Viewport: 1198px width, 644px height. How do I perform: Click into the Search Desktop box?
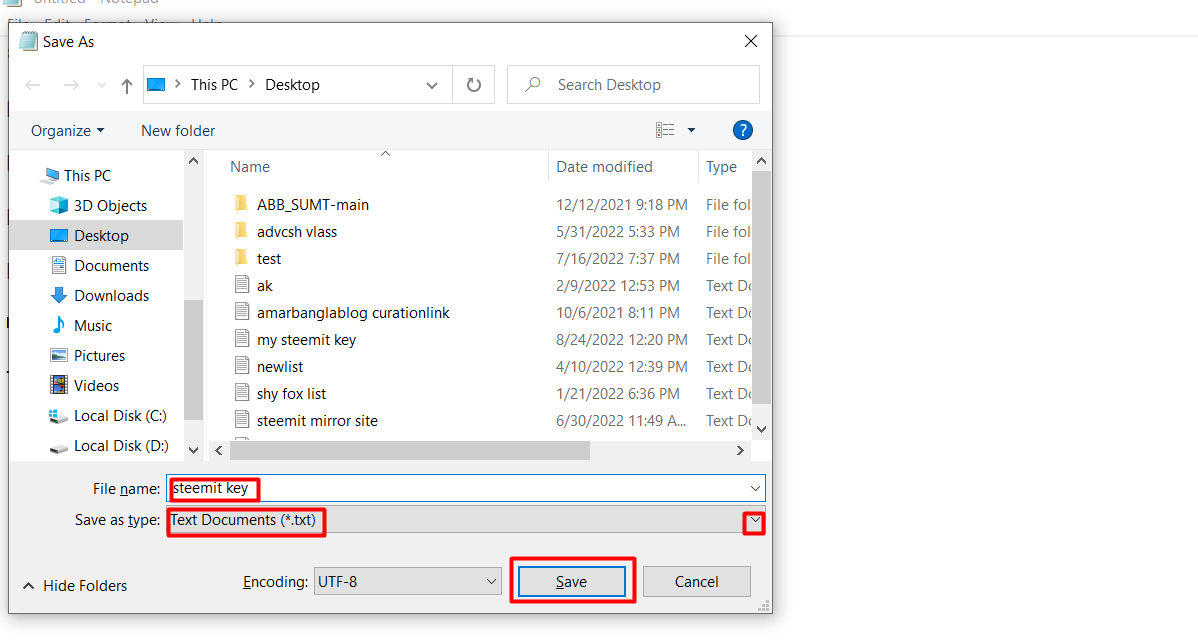click(x=633, y=85)
